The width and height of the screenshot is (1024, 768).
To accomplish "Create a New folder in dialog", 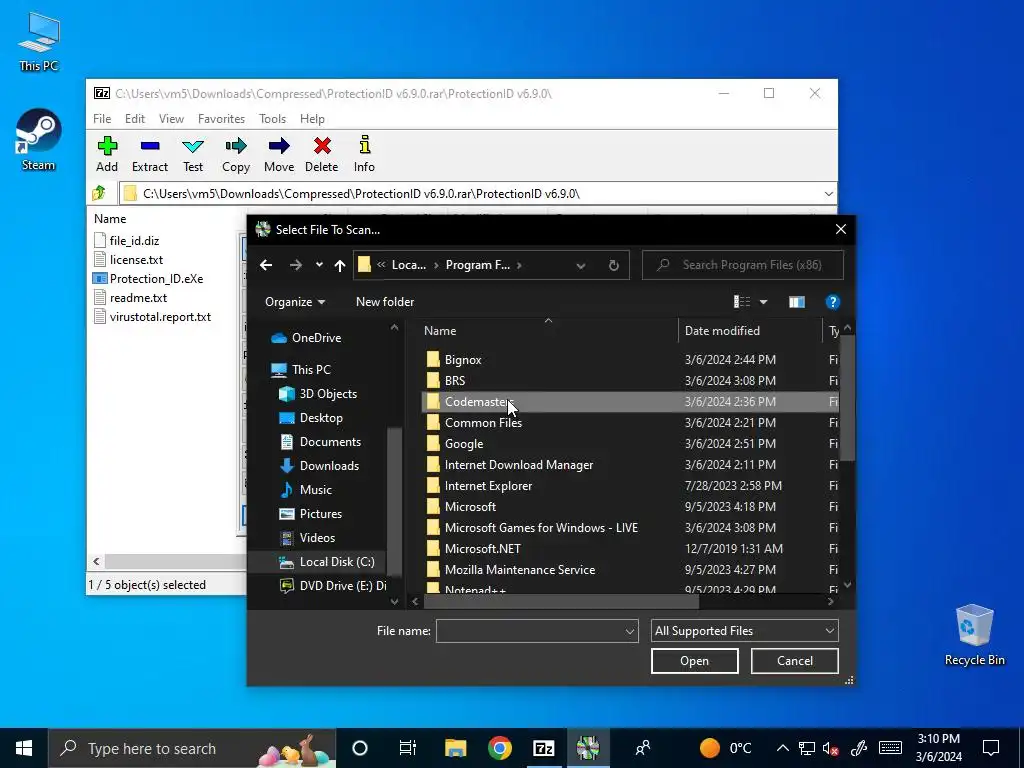I will click(385, 302).
